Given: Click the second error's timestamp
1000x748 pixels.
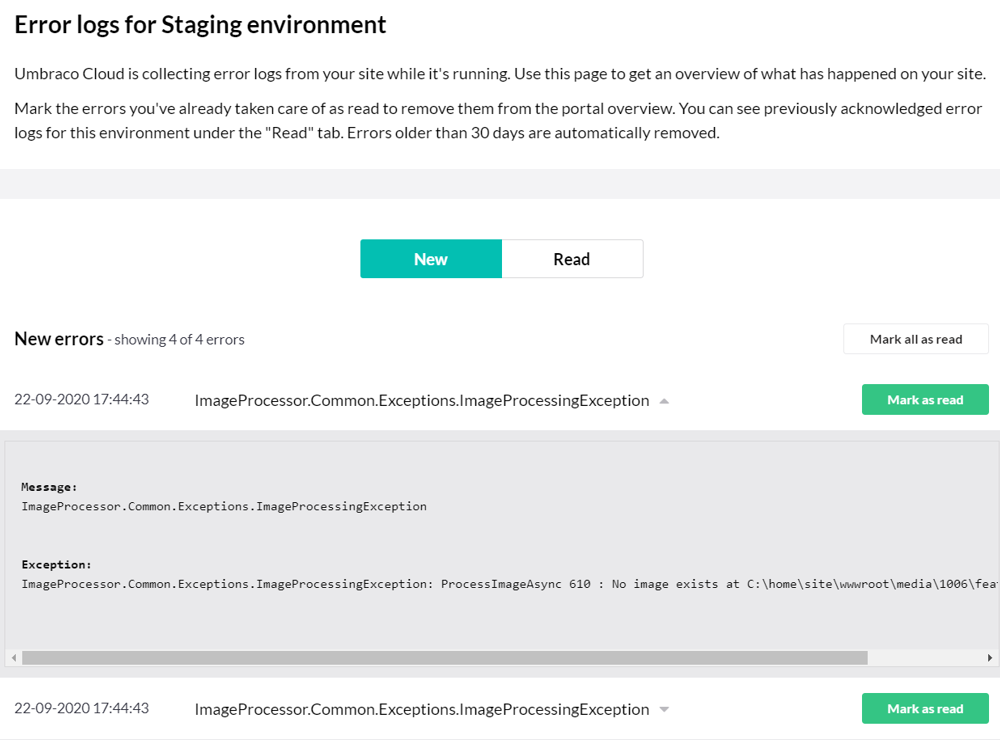Looking at the screenshot, I should click(x=81, y=708).
